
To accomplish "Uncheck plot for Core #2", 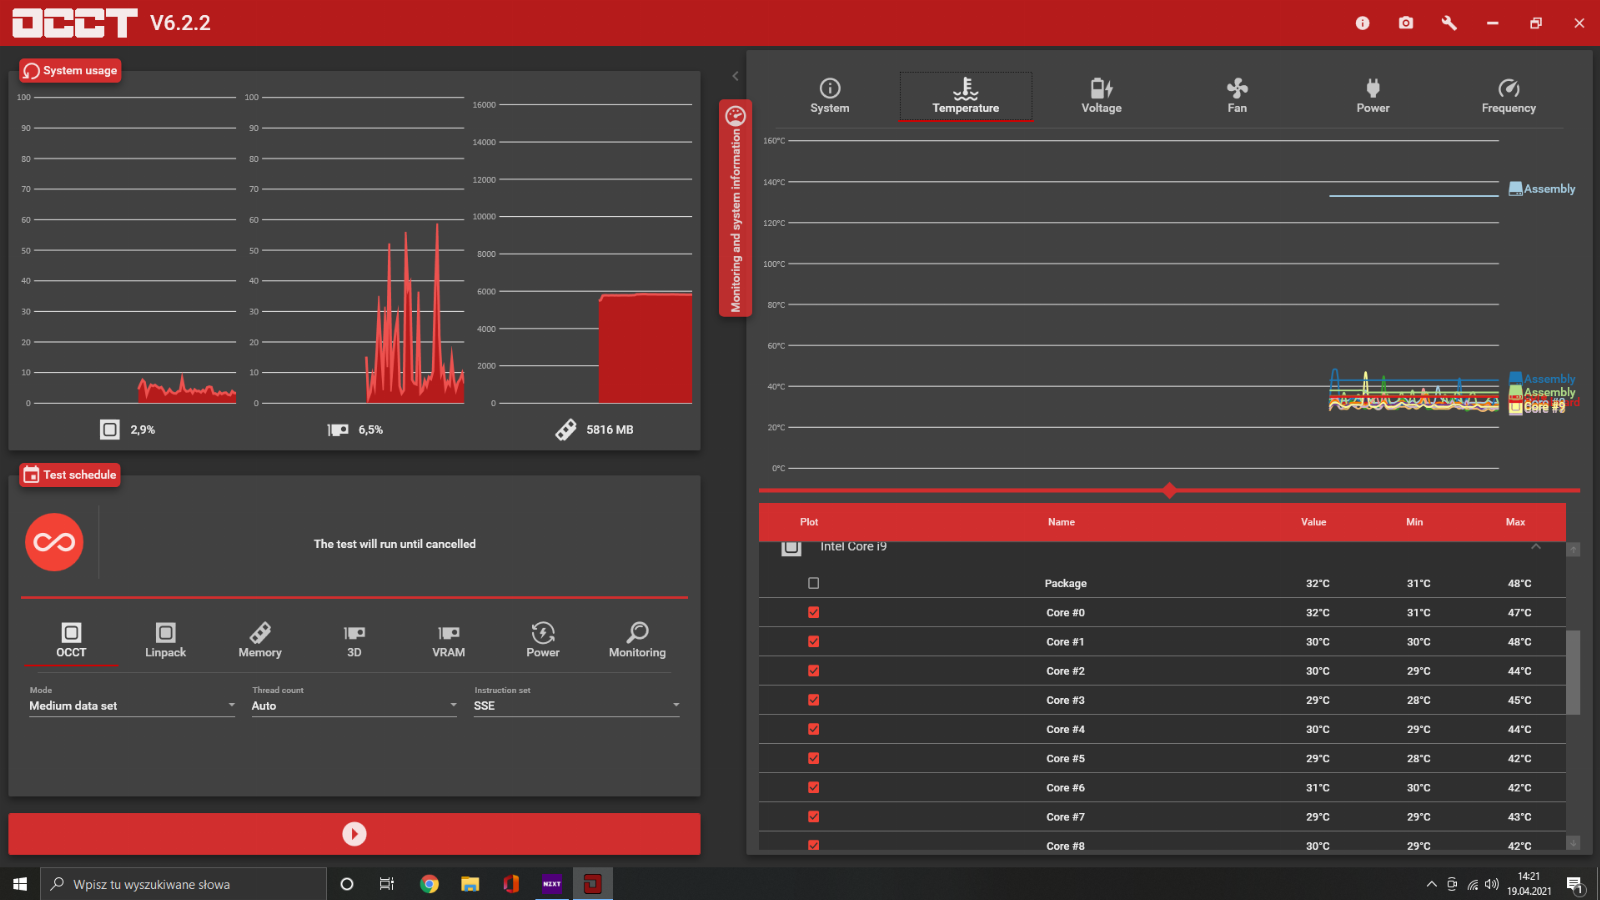I will (x=813, y=670).
